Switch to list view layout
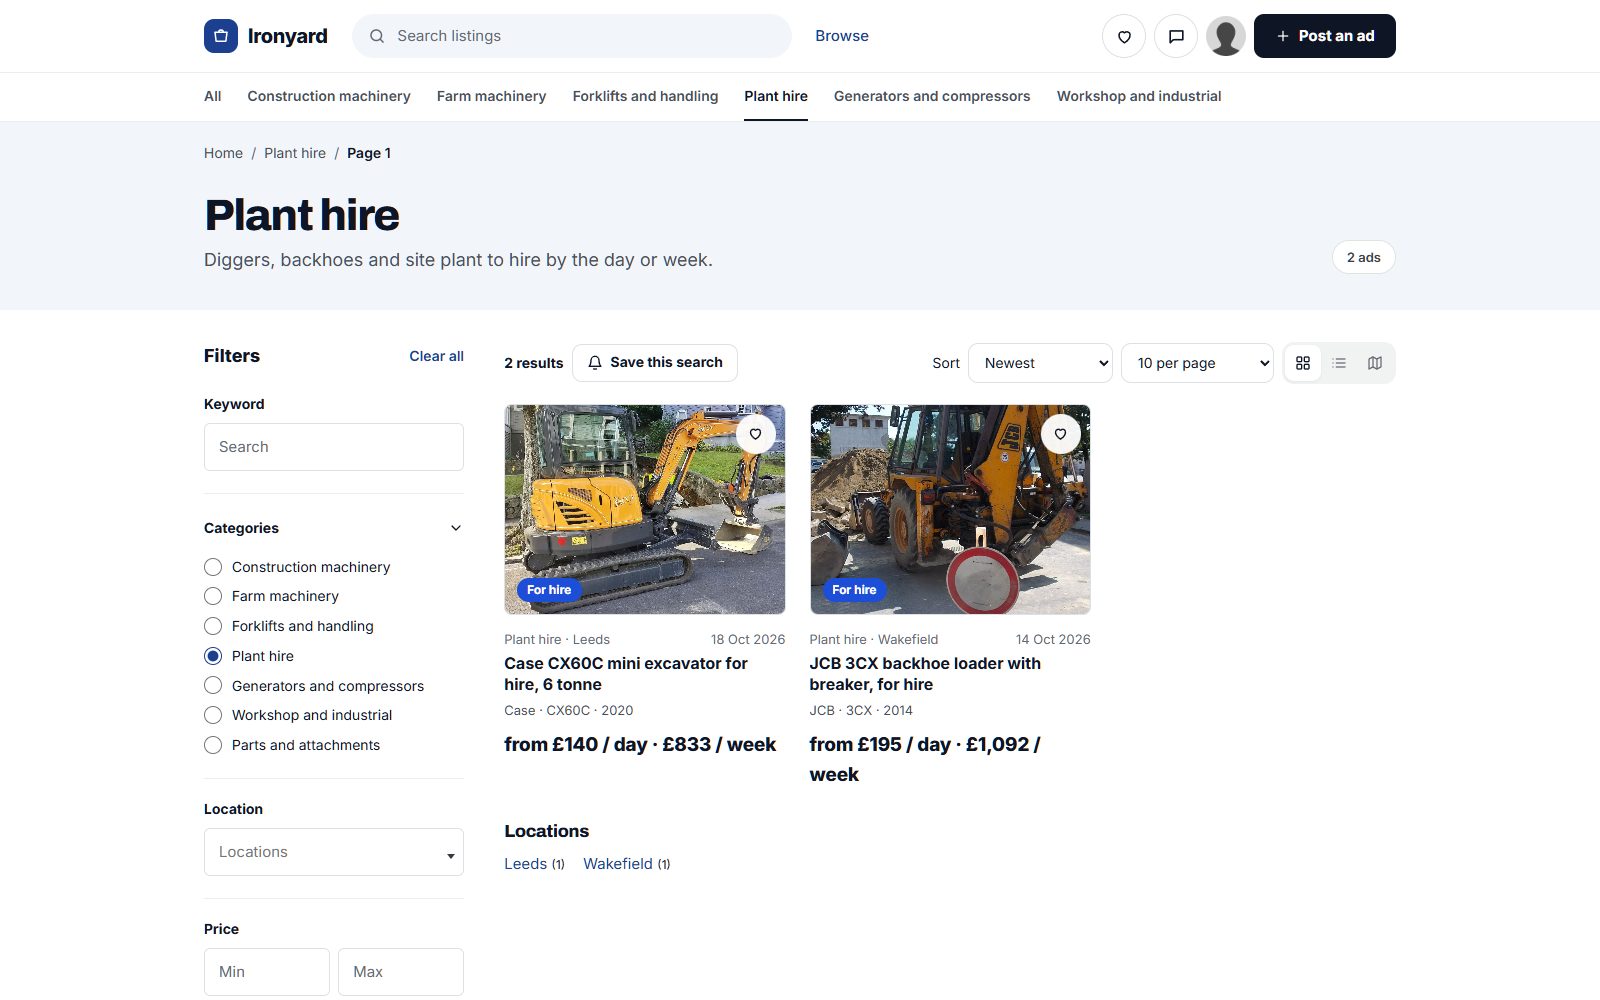 (1339, 363)
